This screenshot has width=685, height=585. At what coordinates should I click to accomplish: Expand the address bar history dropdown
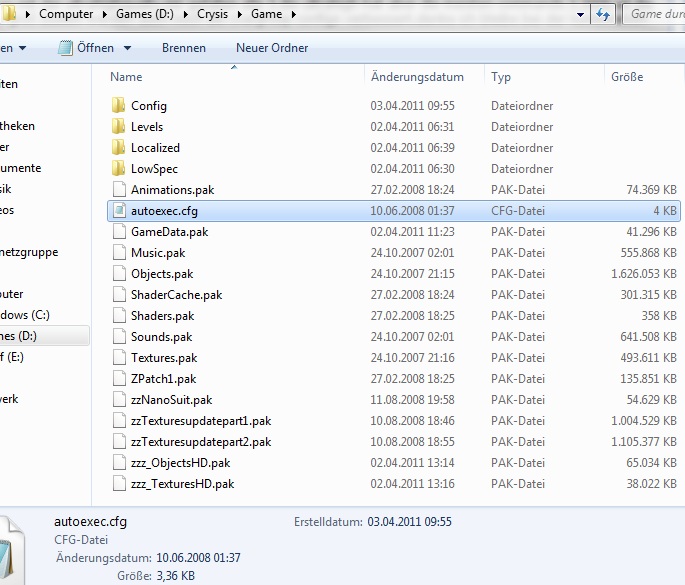pyautogui.click(x=580, y=14)
